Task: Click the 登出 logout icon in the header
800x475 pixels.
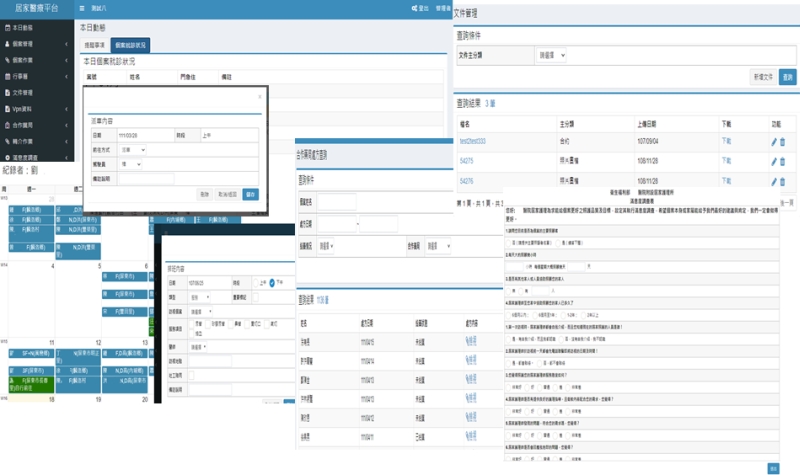Action: pos(415,8)
